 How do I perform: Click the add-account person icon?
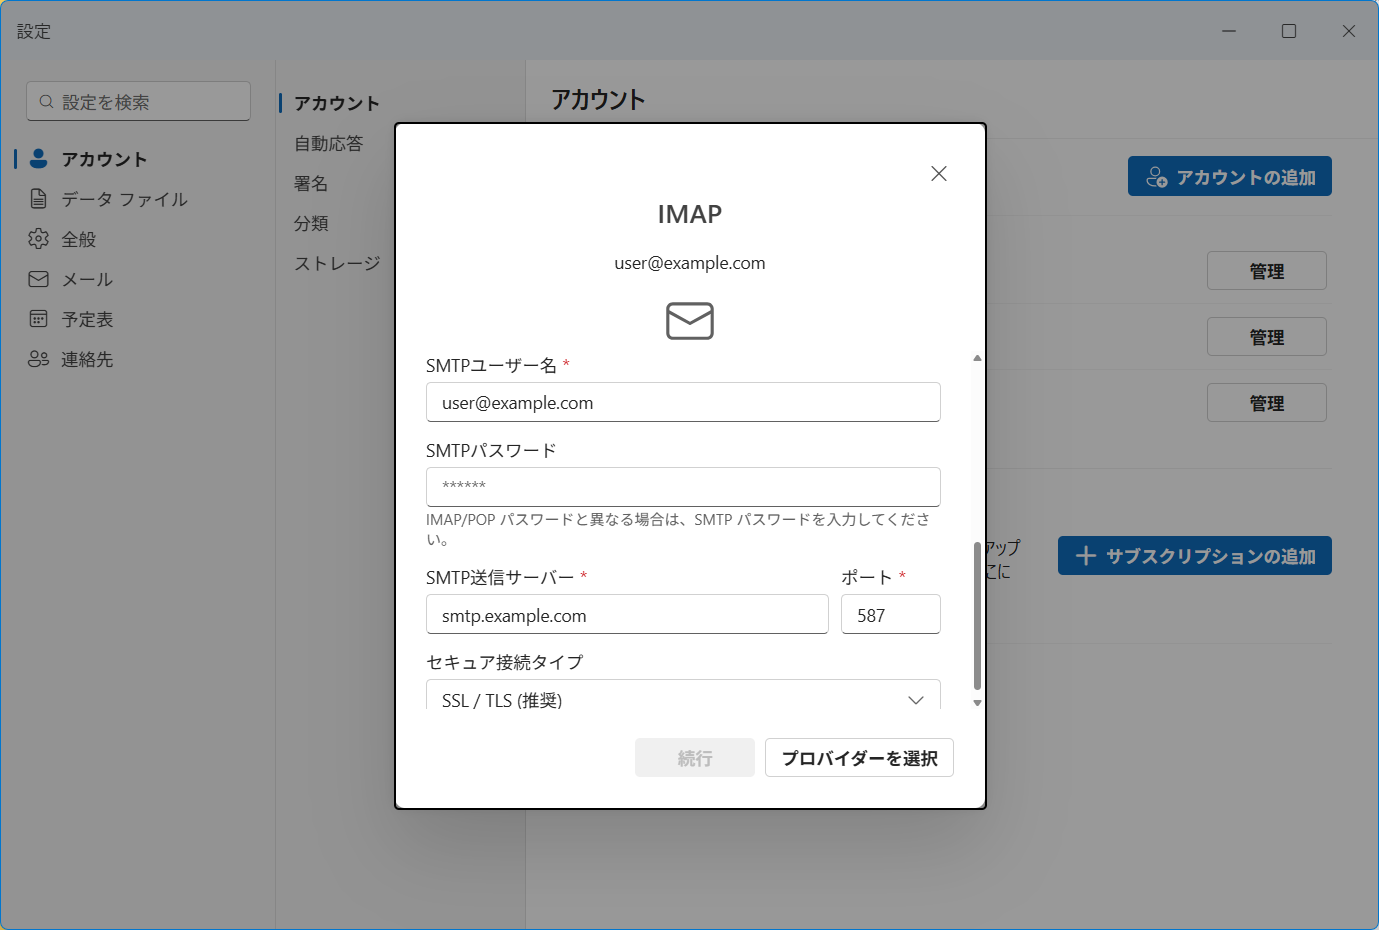(x=1156, y=177)
